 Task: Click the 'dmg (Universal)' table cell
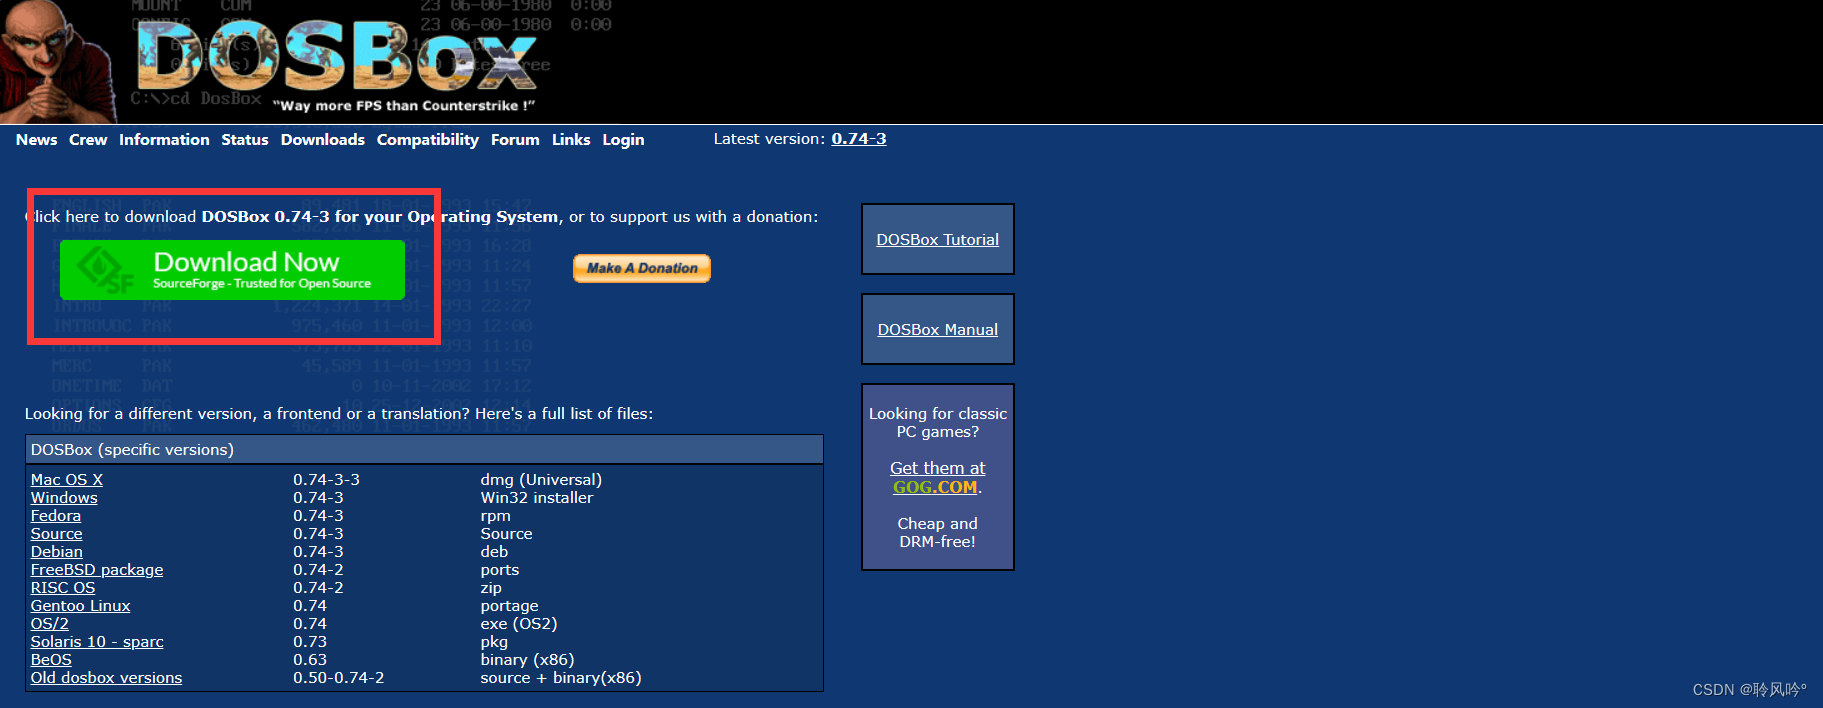point(541,480)
